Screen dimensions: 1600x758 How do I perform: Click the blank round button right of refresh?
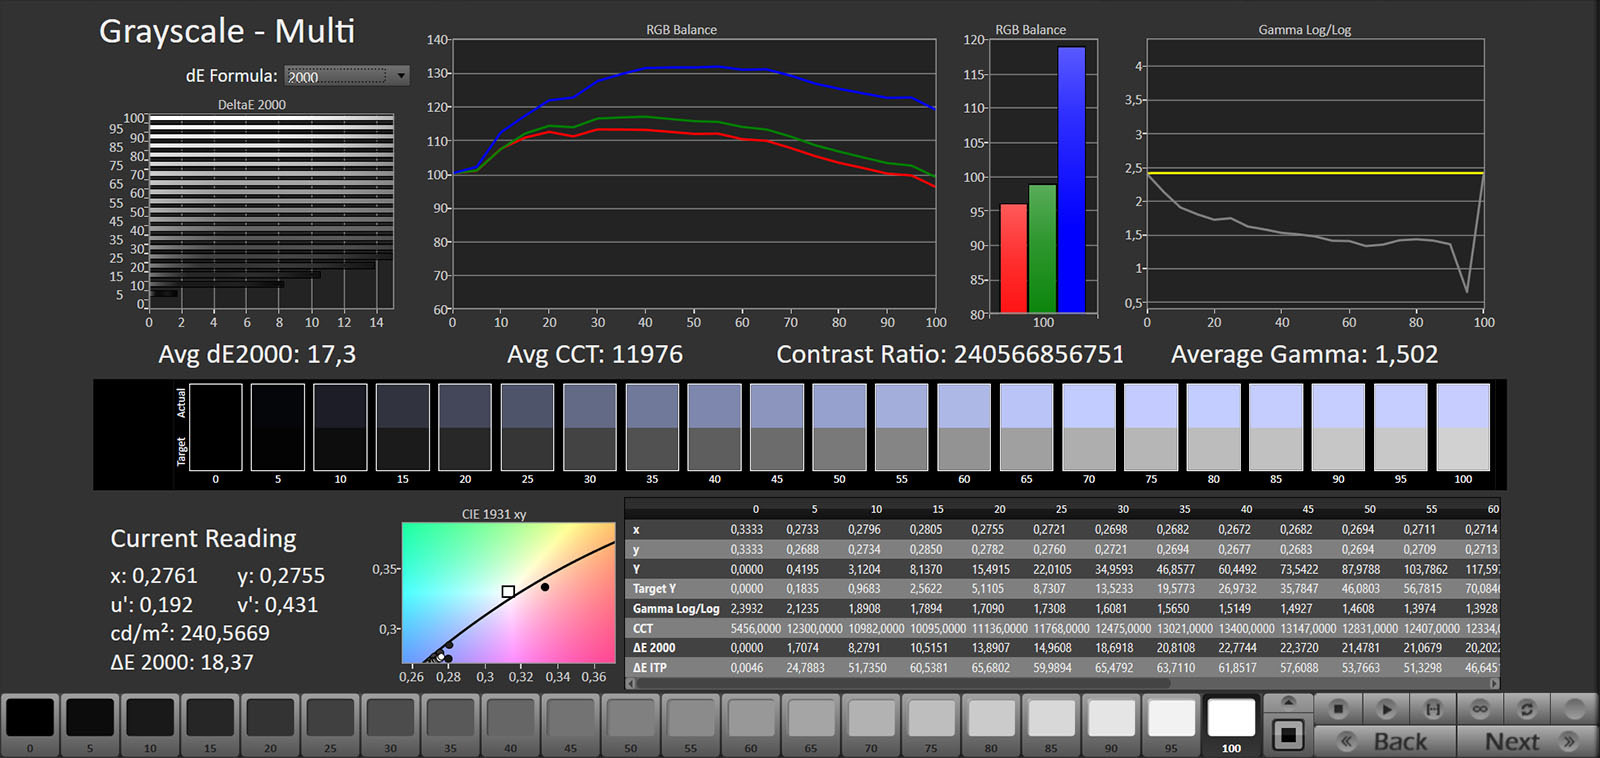tap(1574, 709)
